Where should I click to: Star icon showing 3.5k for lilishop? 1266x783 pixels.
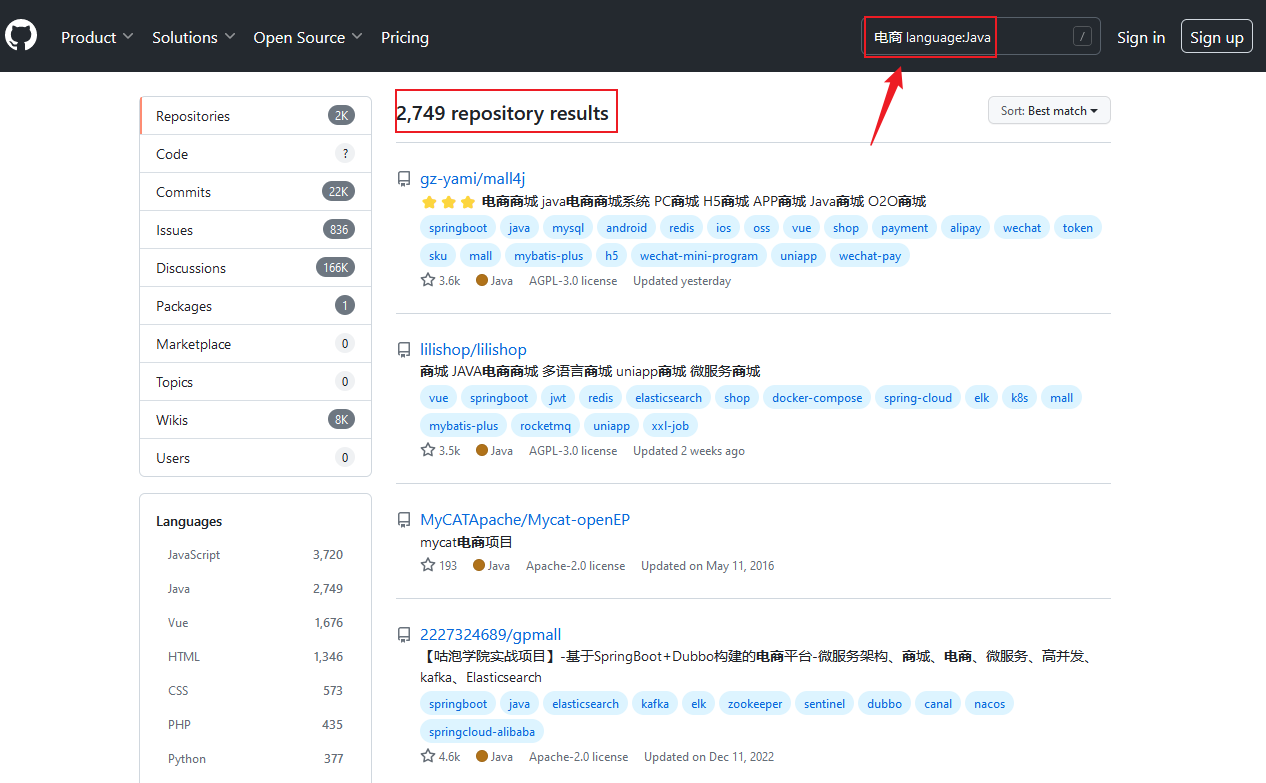[x=428, y=451]
